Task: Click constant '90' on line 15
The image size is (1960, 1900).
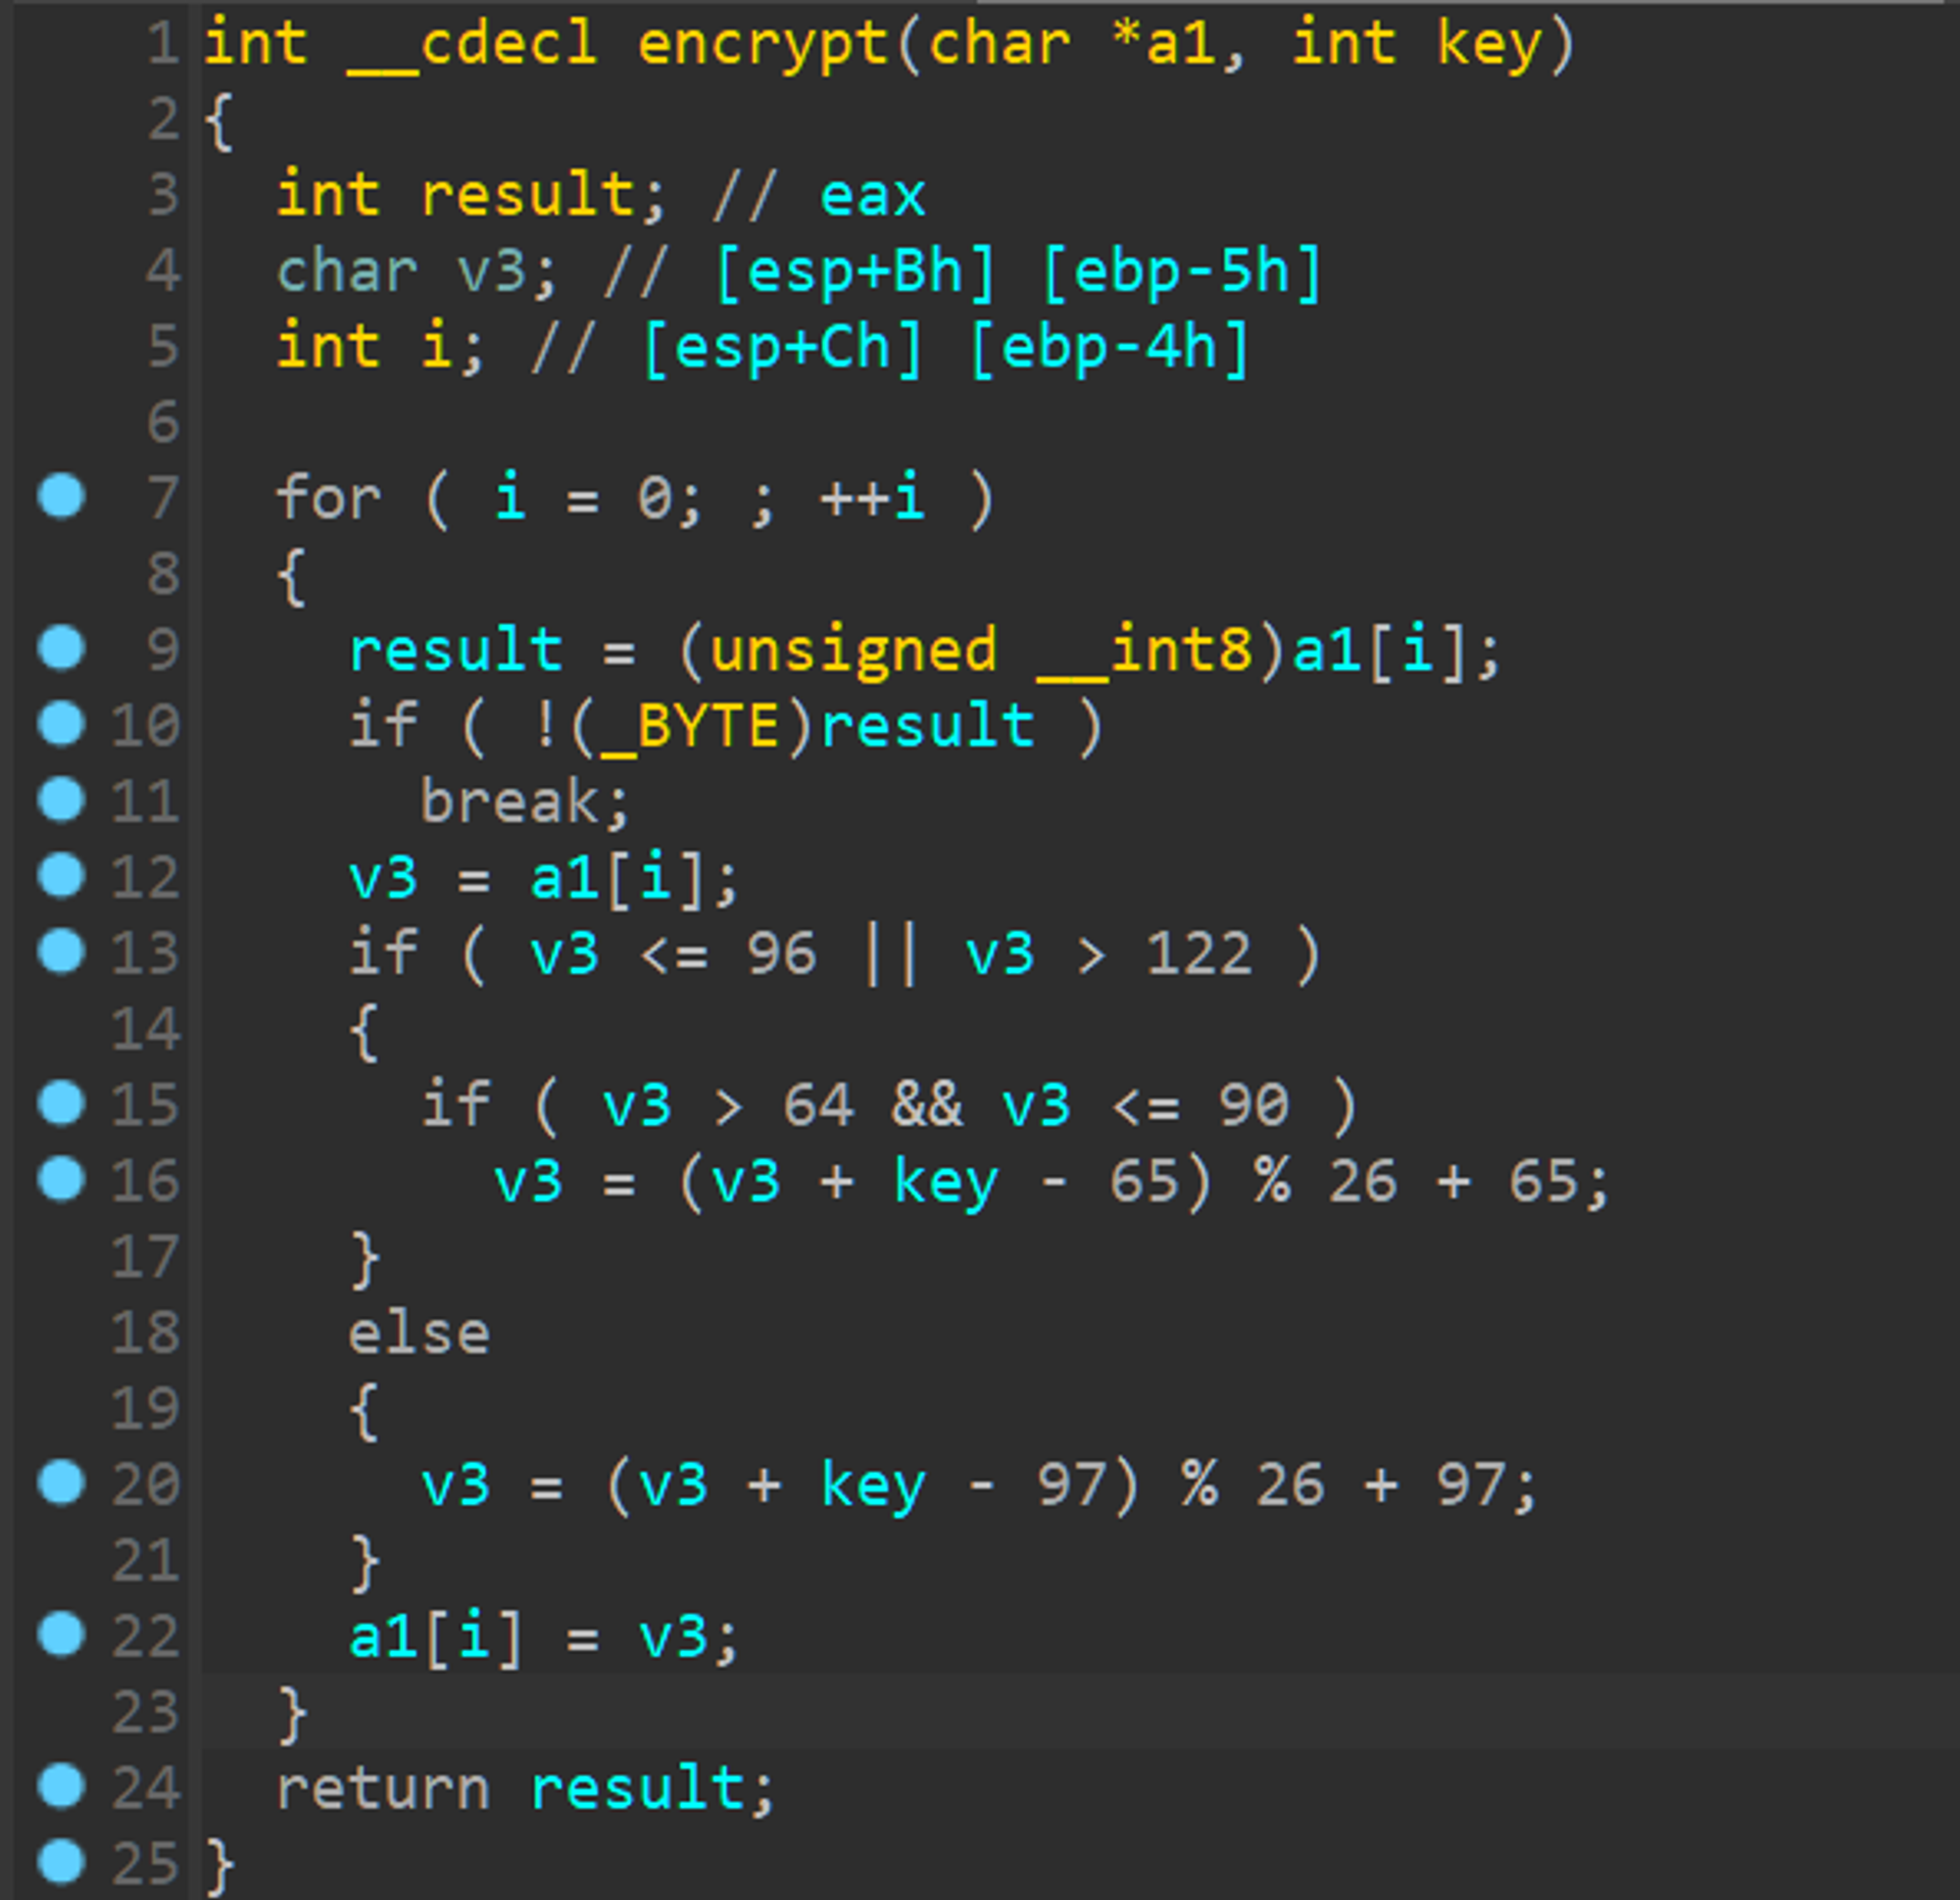Action: click(x=1253, y=1105)
